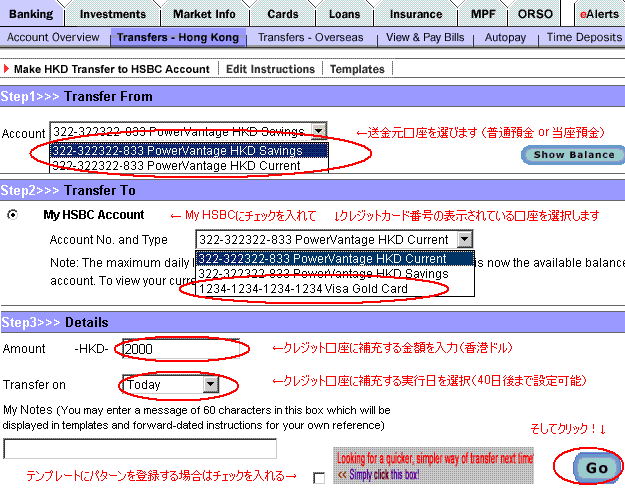Choose PowerVantage HKD Current in Transfer From list
625x488 pixels.
pyautogui.click(x=189, y=165)
